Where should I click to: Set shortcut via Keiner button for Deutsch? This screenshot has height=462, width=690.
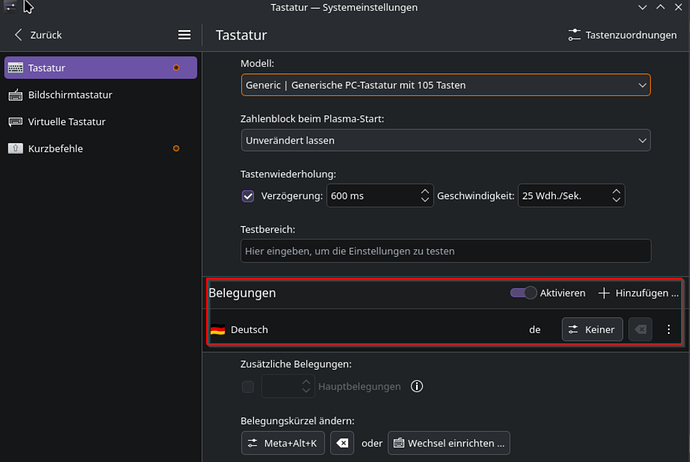592,330
